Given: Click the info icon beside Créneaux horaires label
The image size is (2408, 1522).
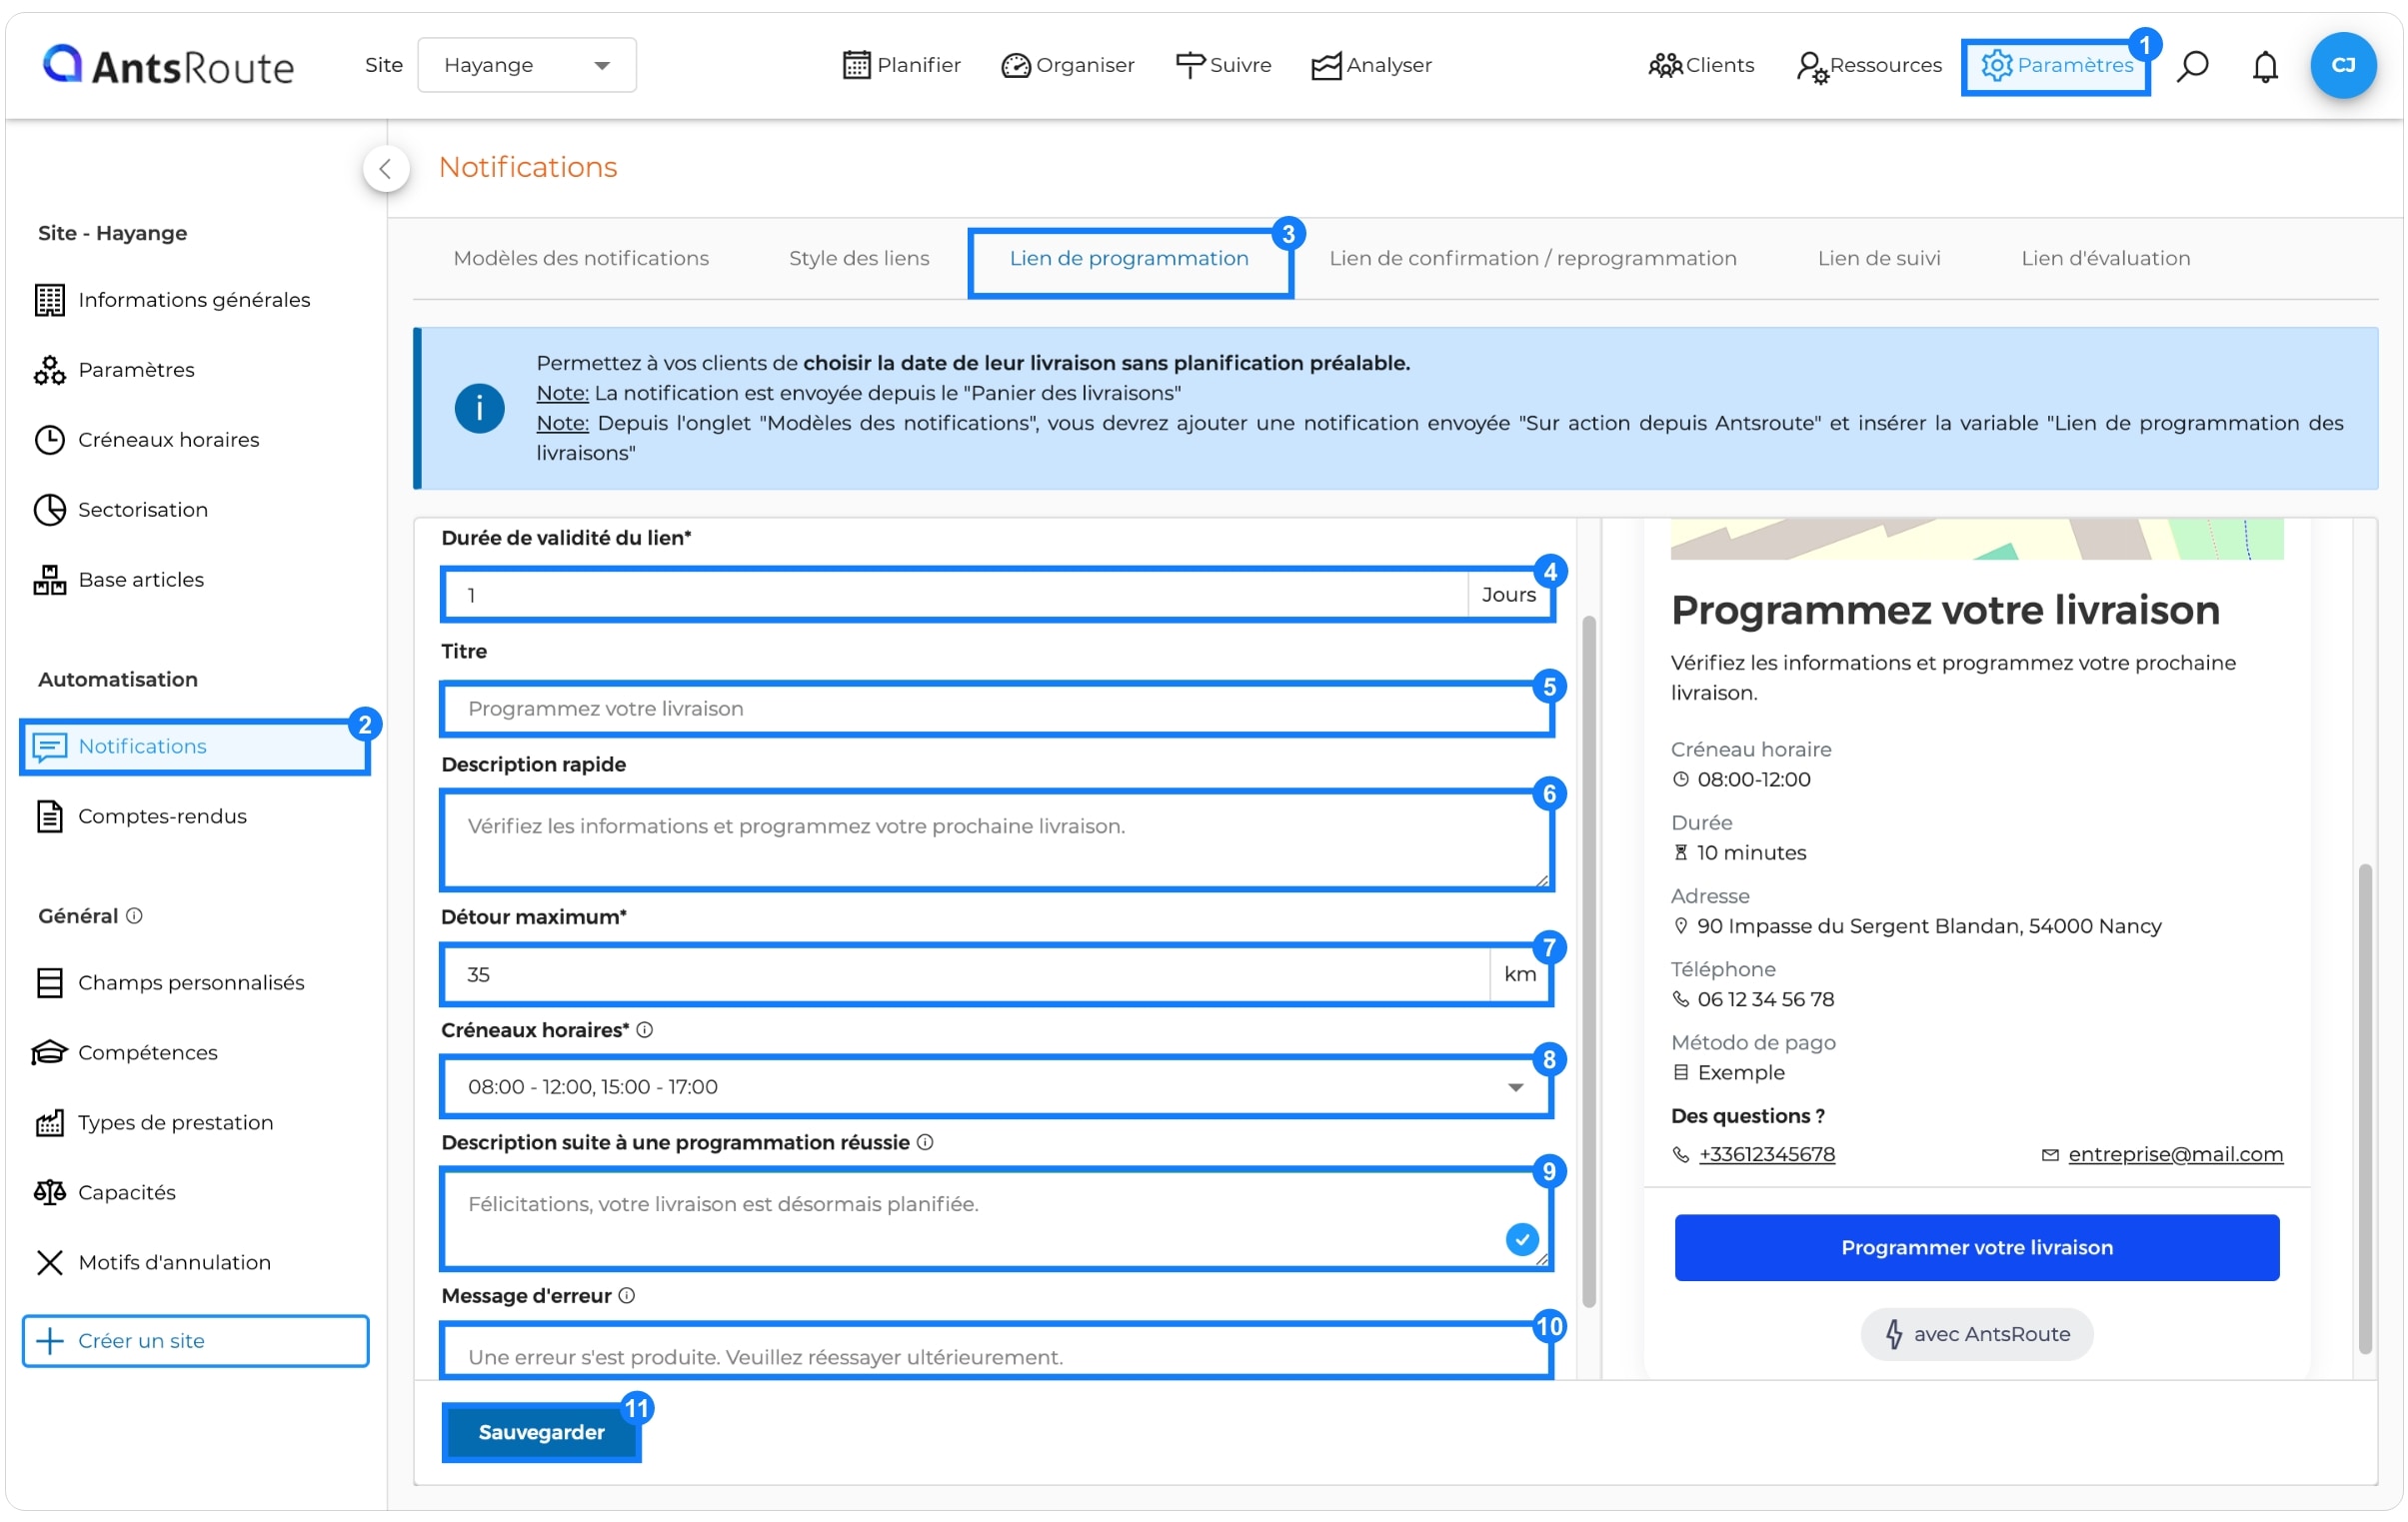Looking at the screenshot, I should click(645, 1030).
